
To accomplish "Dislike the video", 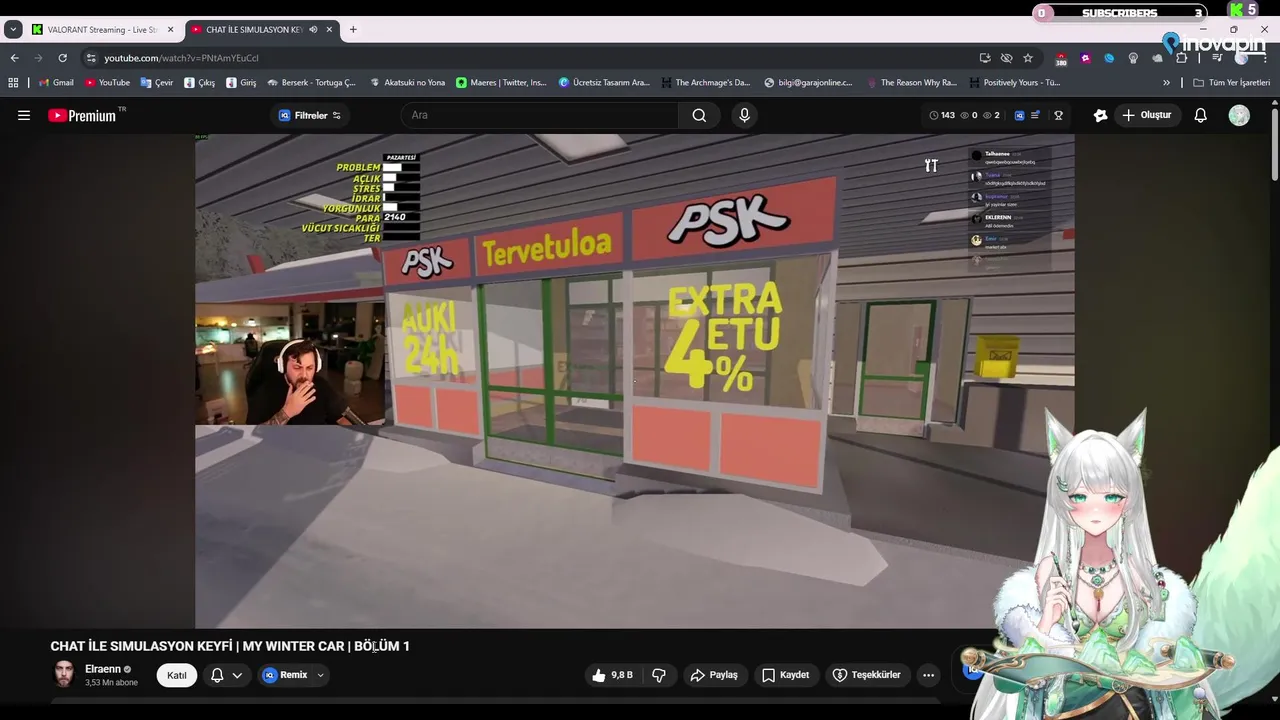I will point(659,675).
